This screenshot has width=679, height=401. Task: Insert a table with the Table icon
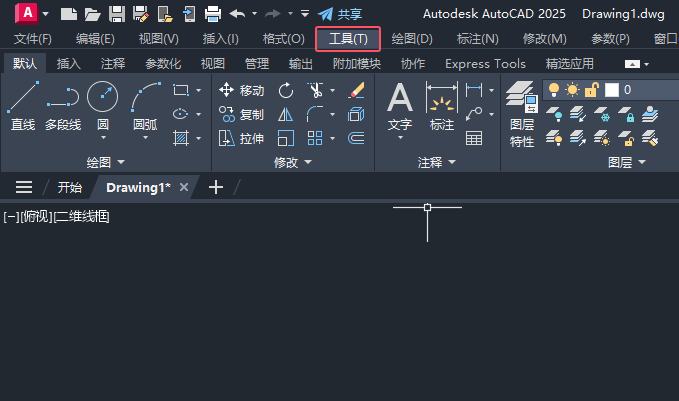tap(474, 139)
